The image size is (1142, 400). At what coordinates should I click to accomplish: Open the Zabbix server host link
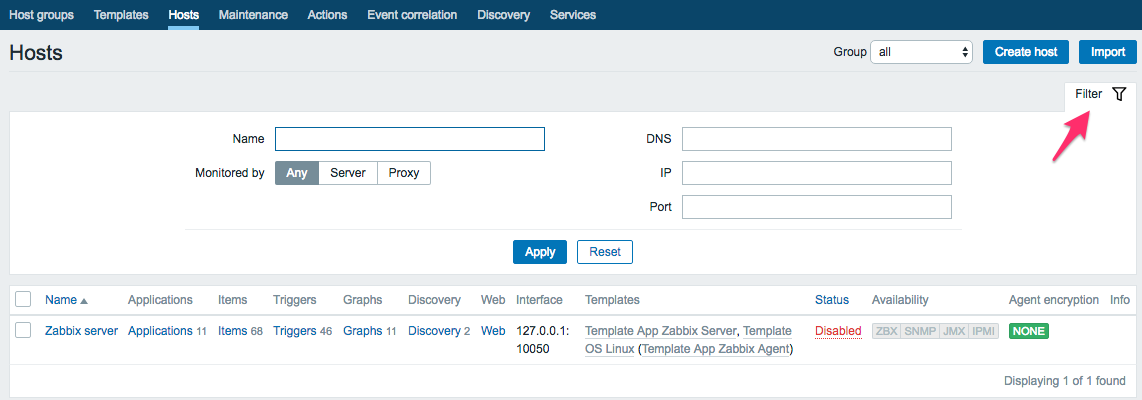[82, 331]
